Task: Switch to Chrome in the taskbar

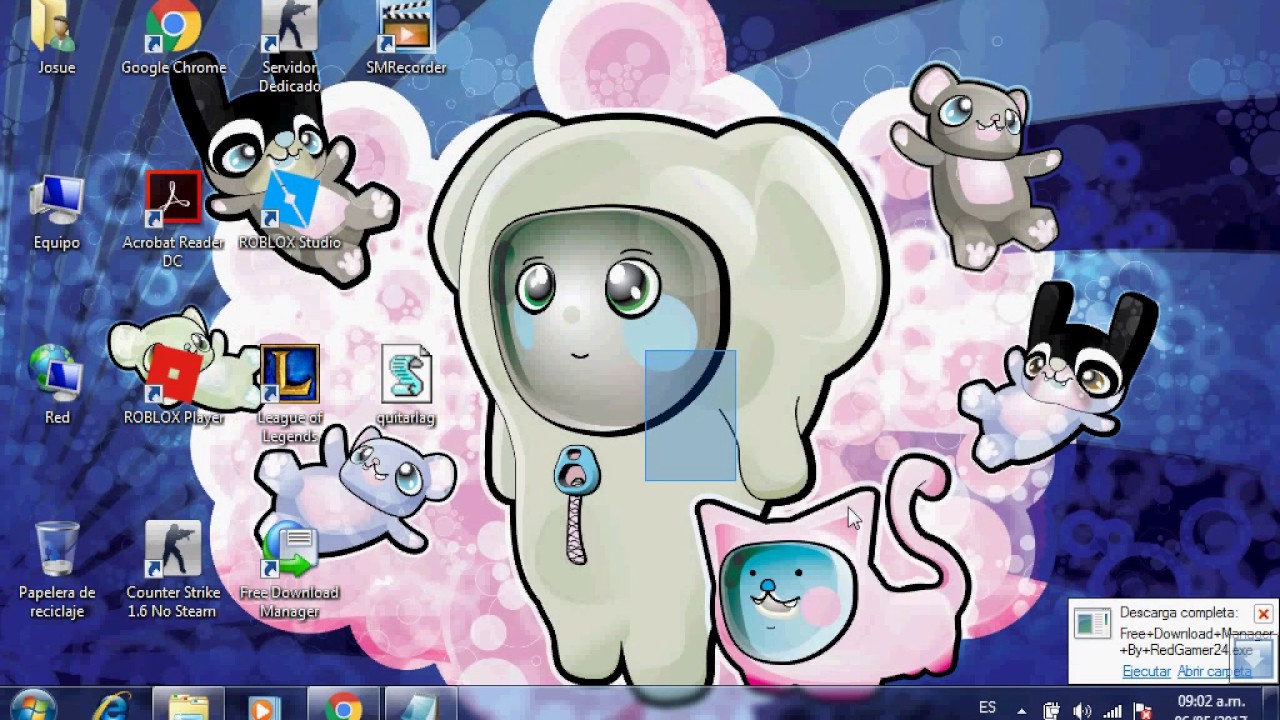Action: click(x=343, y=706)
